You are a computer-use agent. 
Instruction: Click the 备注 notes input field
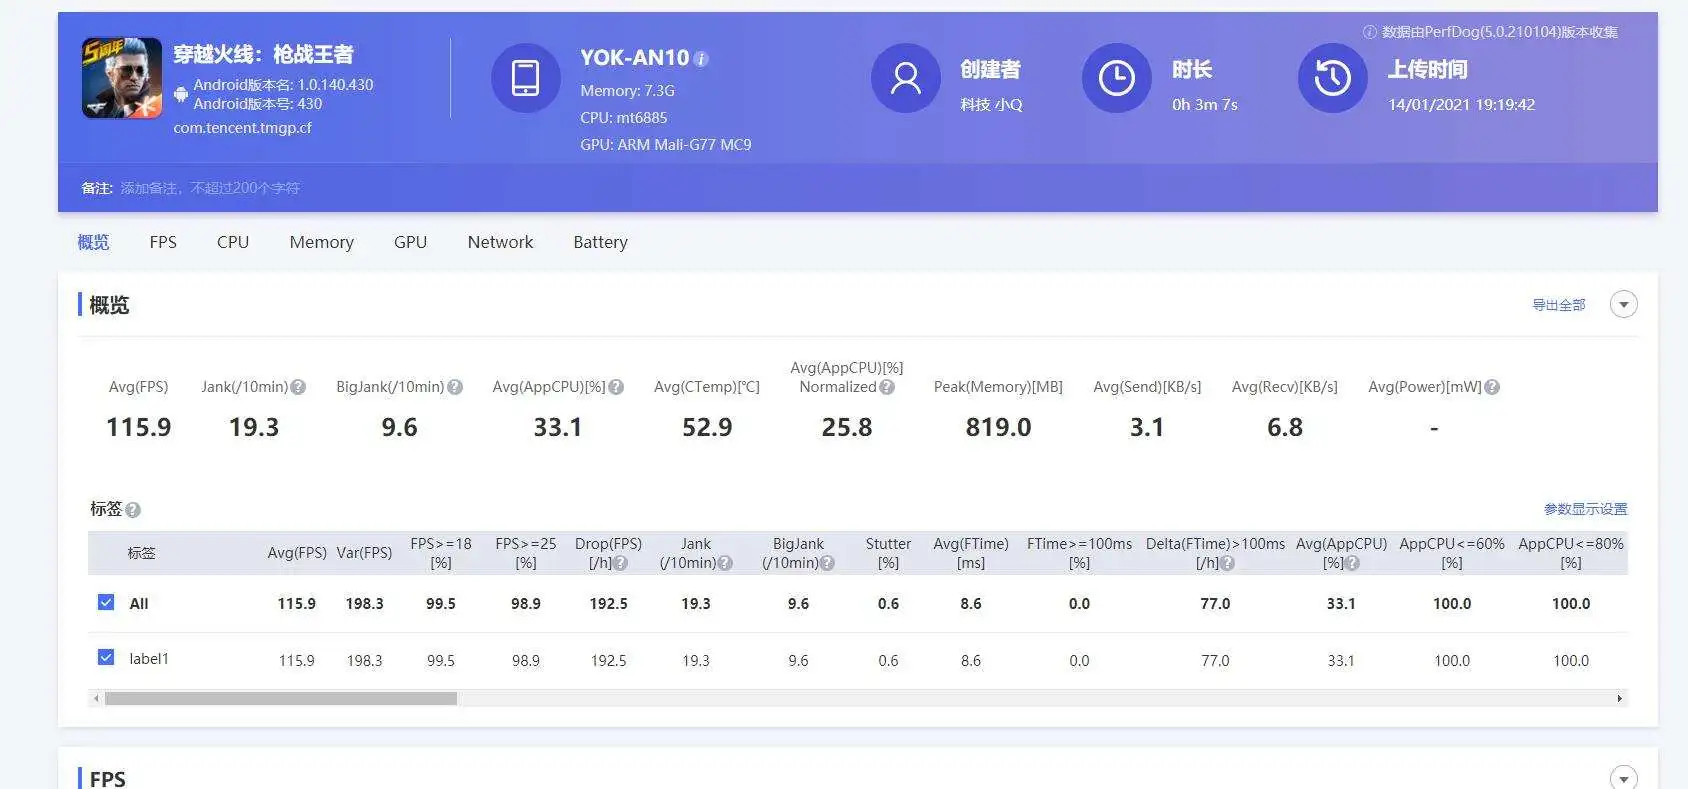pyautogui.click(x=210, y=188)
